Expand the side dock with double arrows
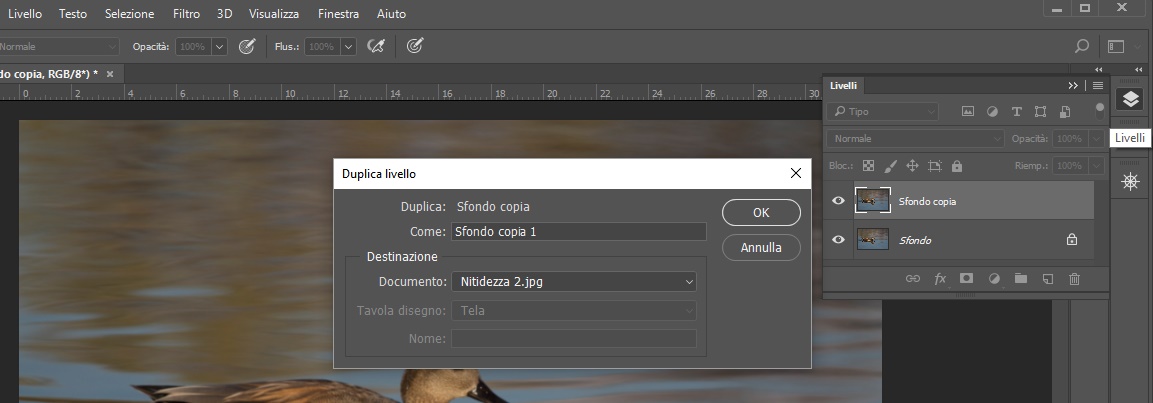Viewport: 1153px width, 403px height. point(1140,70)
